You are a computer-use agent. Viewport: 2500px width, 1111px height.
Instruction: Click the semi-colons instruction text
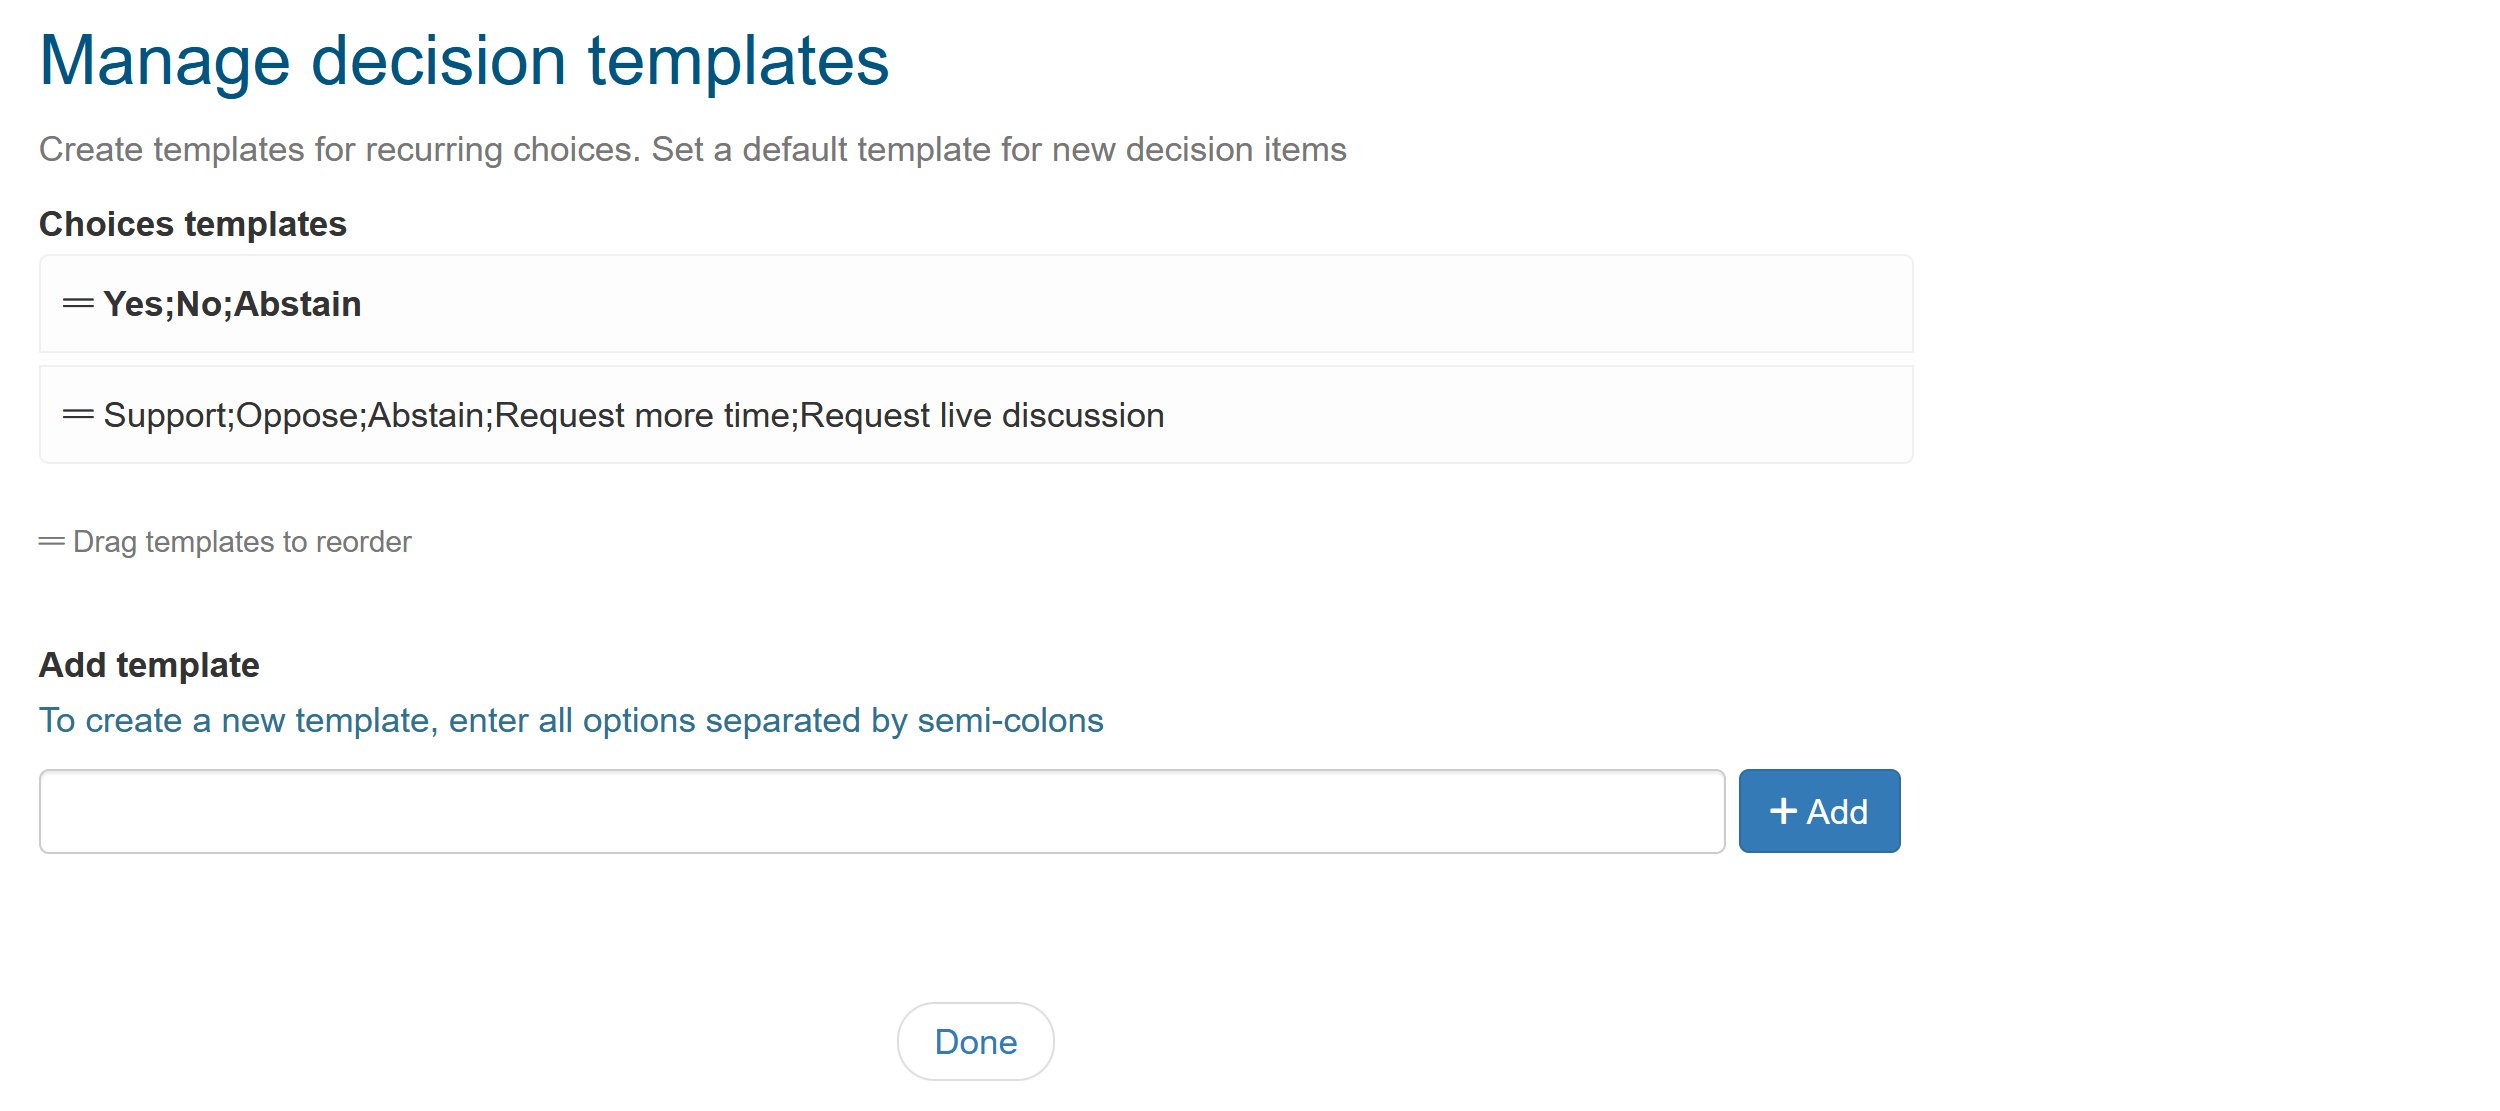tap(570, 720)
